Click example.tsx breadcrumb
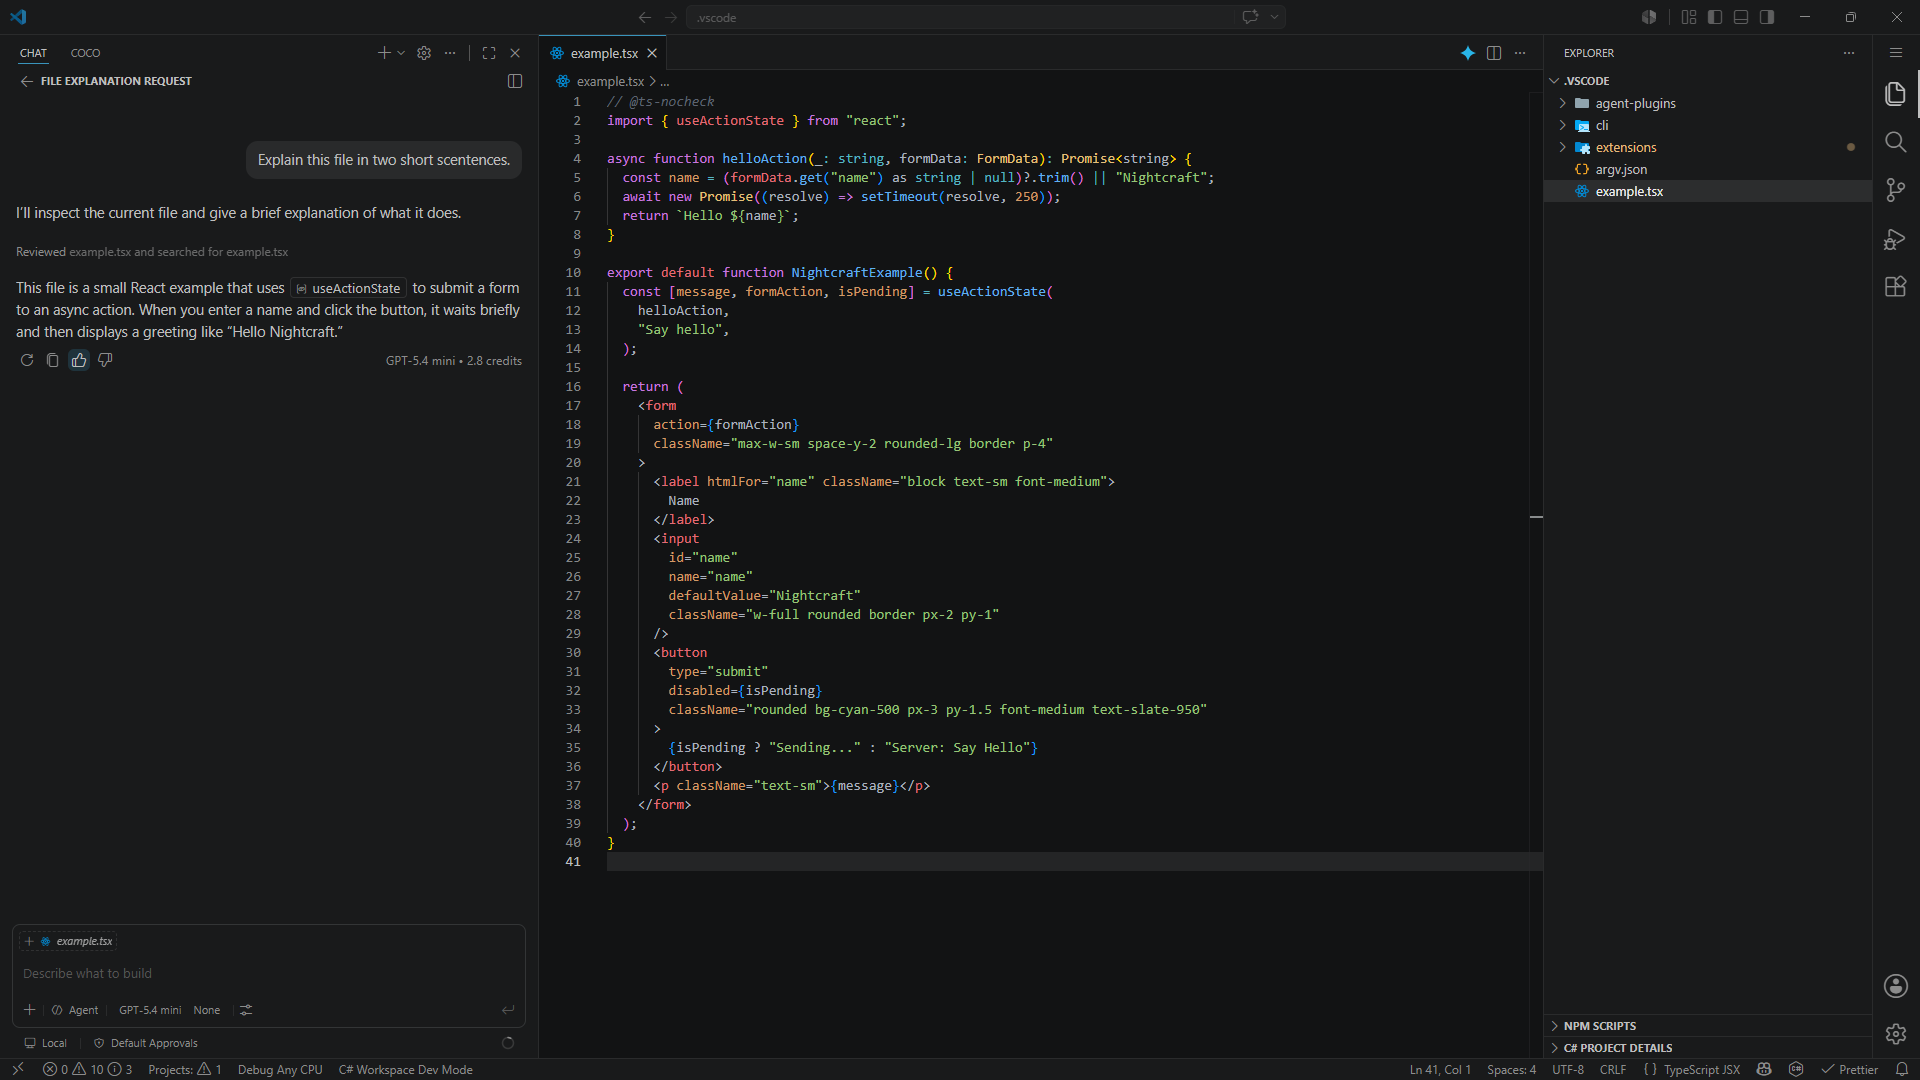Viewport: 1920px width, 1080px height. pyautogui.click(x=610, y=81)
